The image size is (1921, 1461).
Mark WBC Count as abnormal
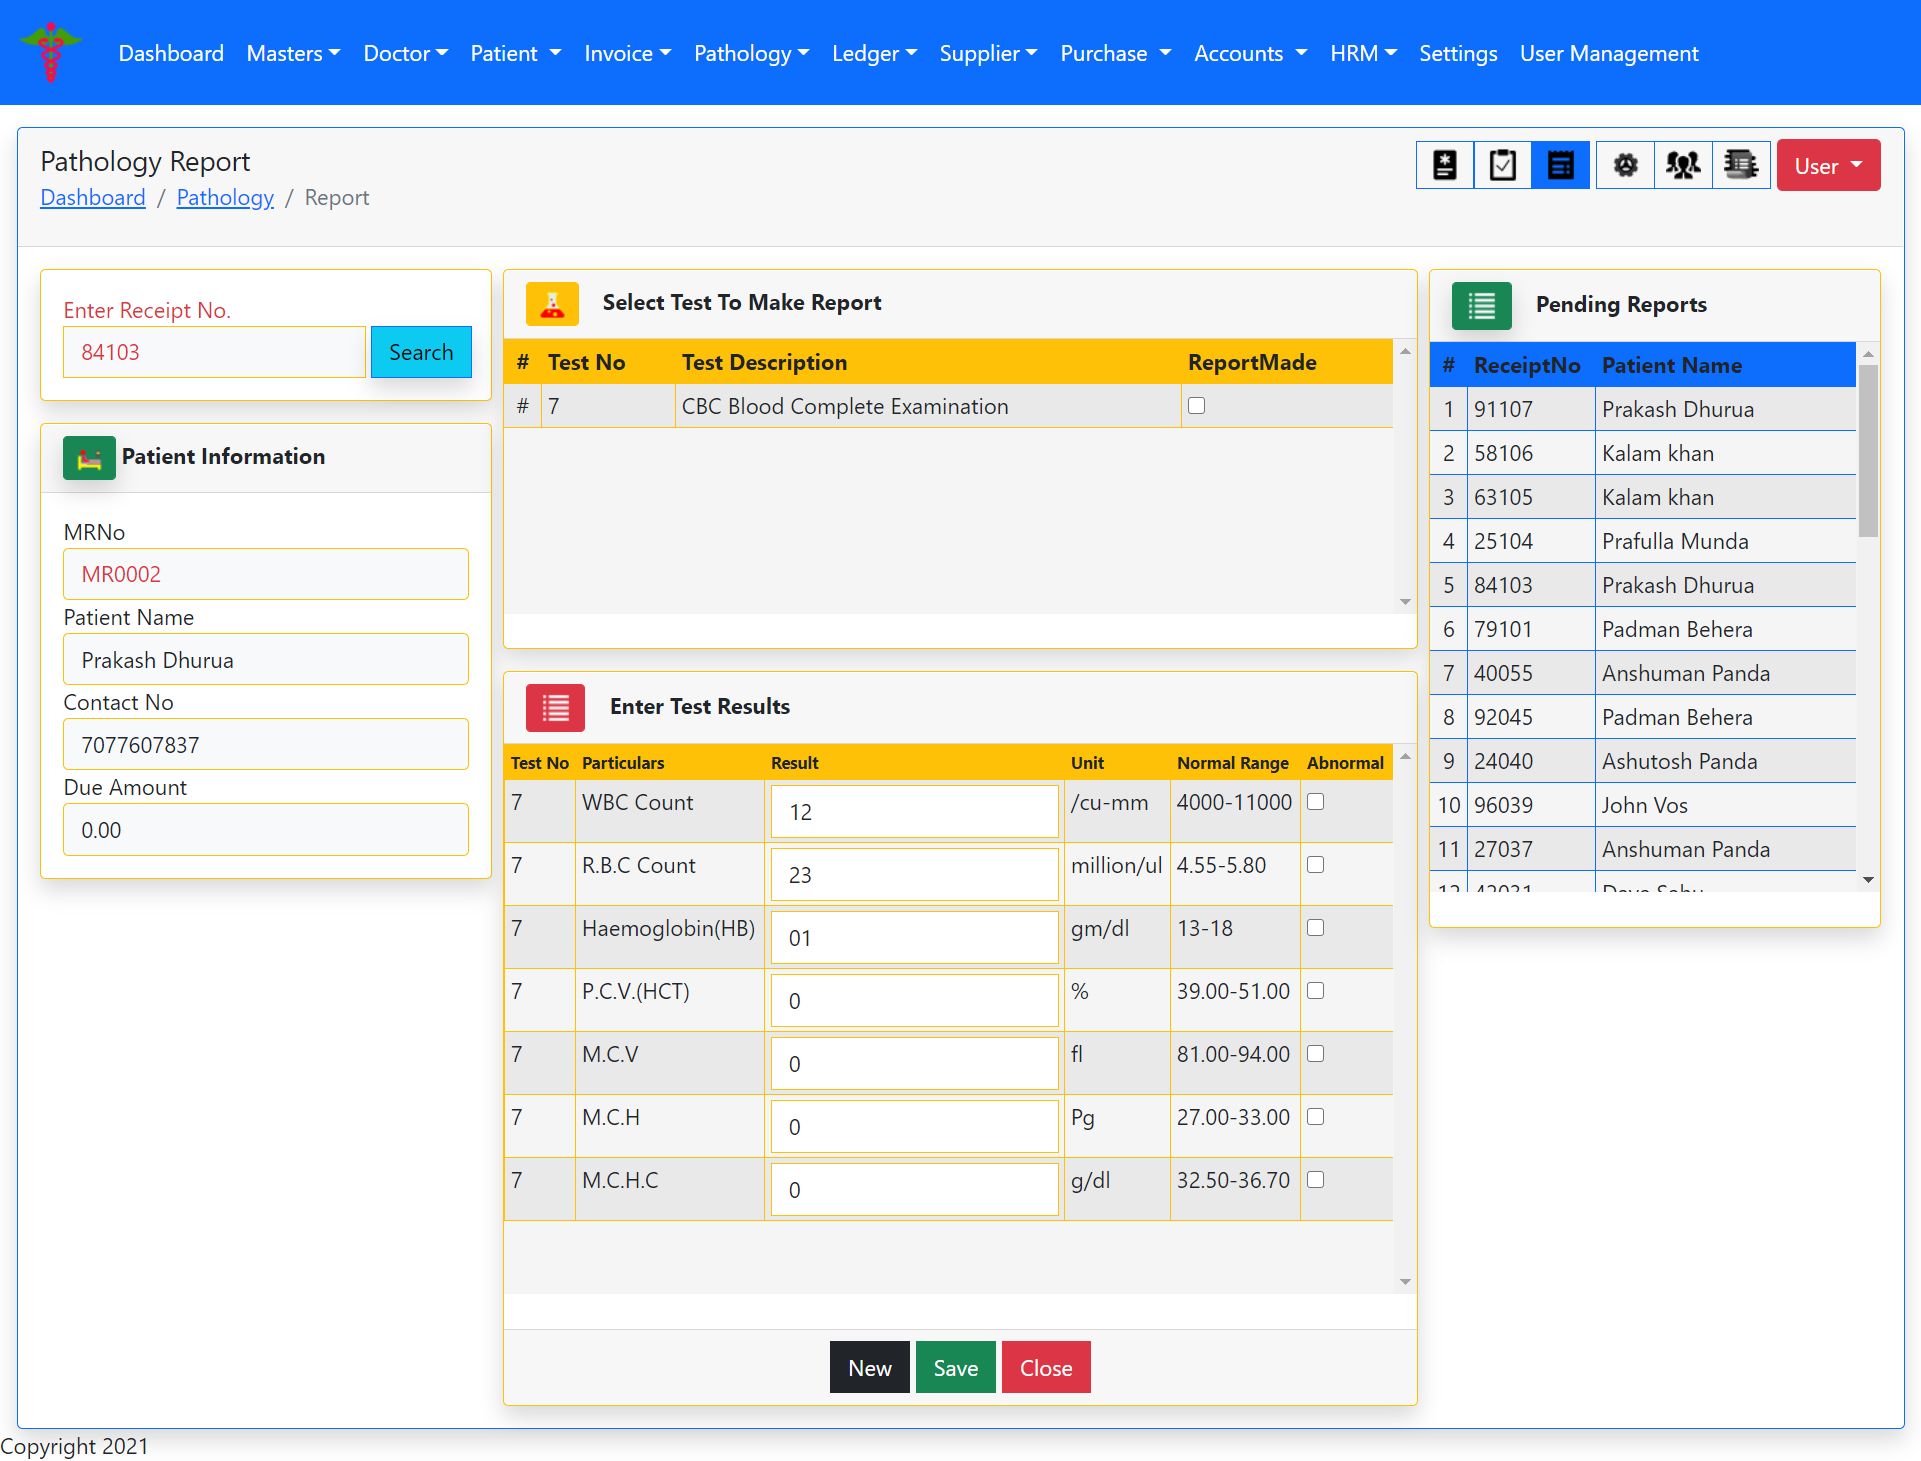coord(1315,802)
